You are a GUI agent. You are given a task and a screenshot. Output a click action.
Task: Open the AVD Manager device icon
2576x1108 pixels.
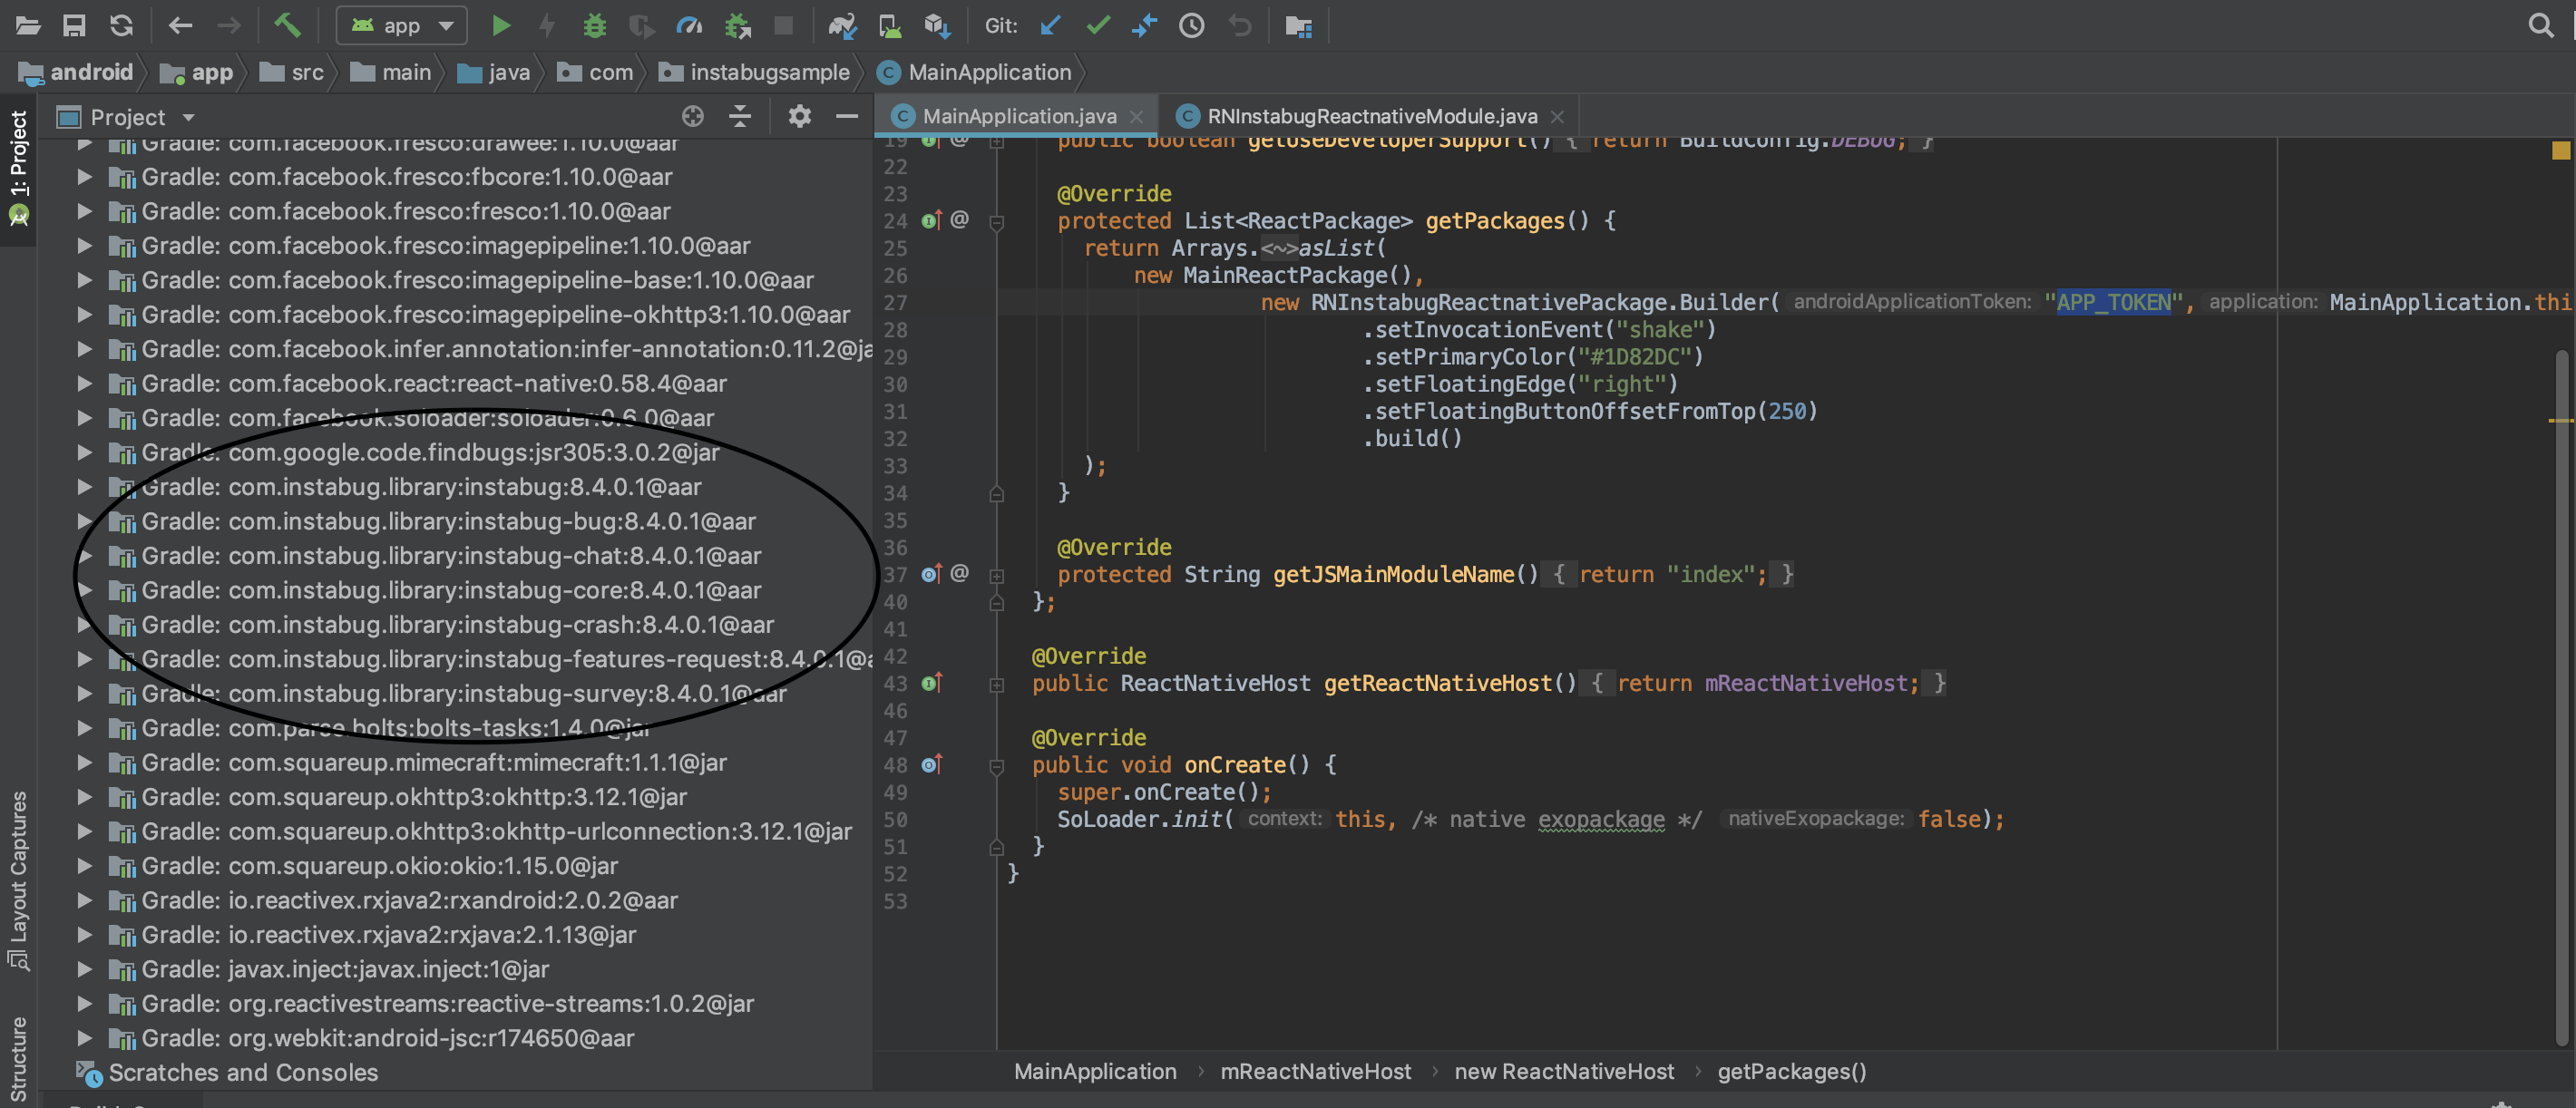(x=889, y=25)
